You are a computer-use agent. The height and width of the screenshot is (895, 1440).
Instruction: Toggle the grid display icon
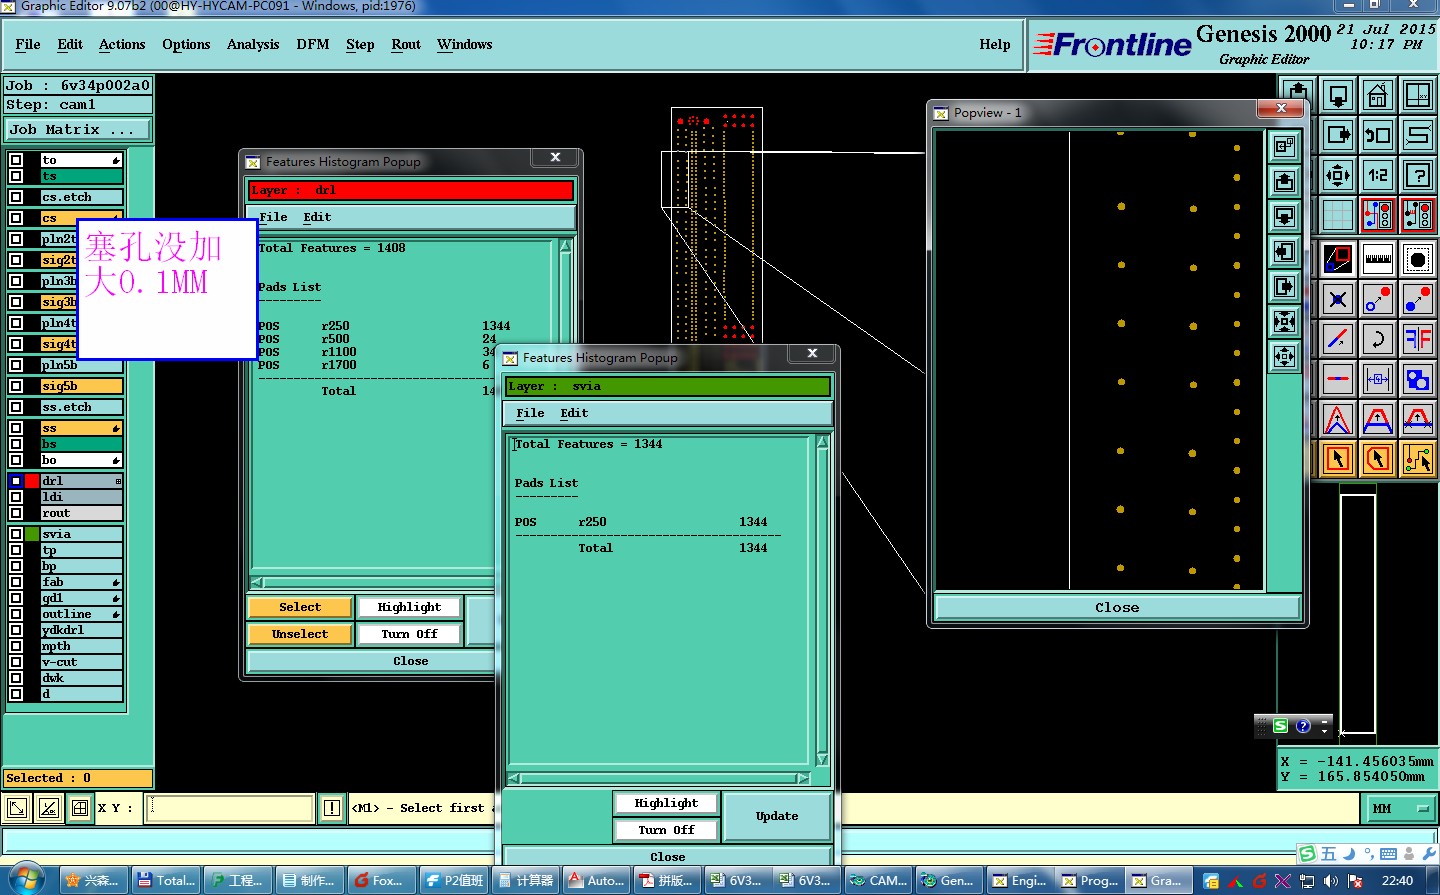1338,215
